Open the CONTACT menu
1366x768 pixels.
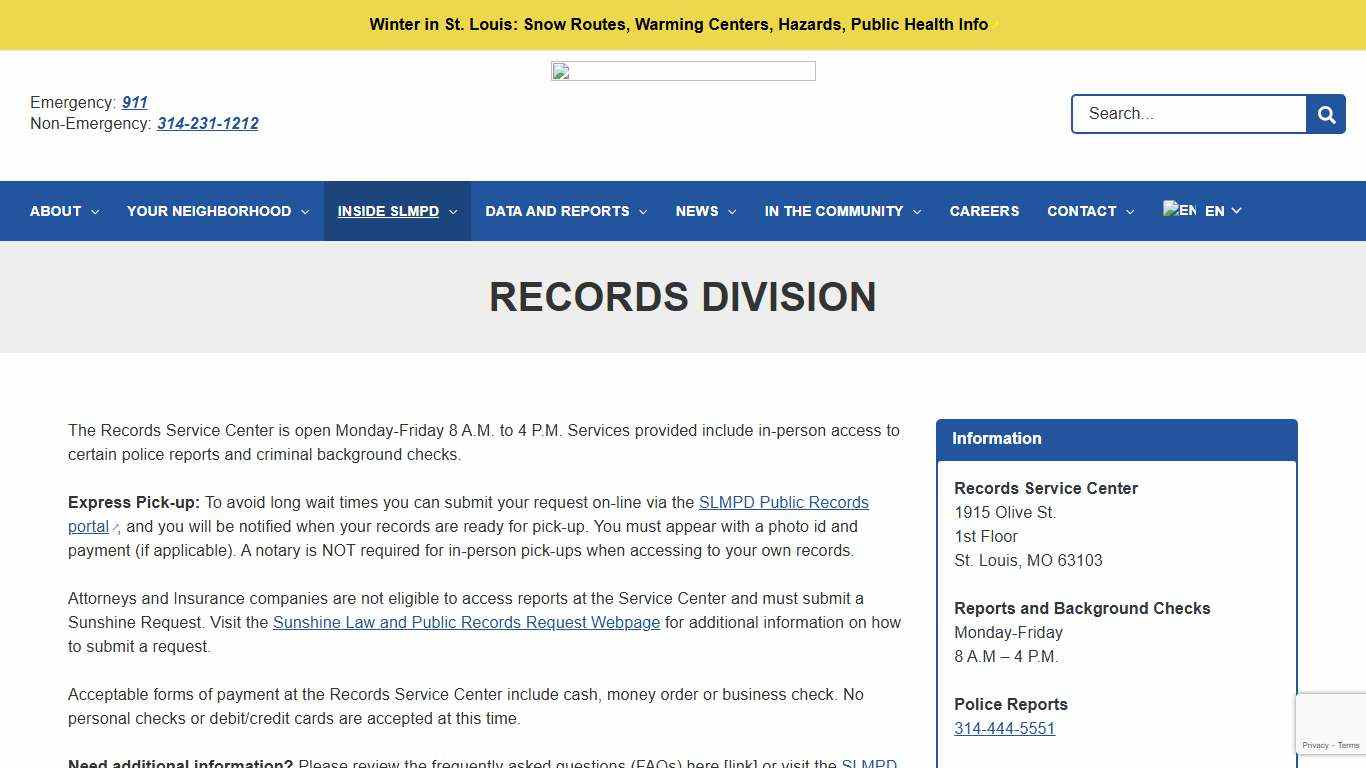point(1083,211)
